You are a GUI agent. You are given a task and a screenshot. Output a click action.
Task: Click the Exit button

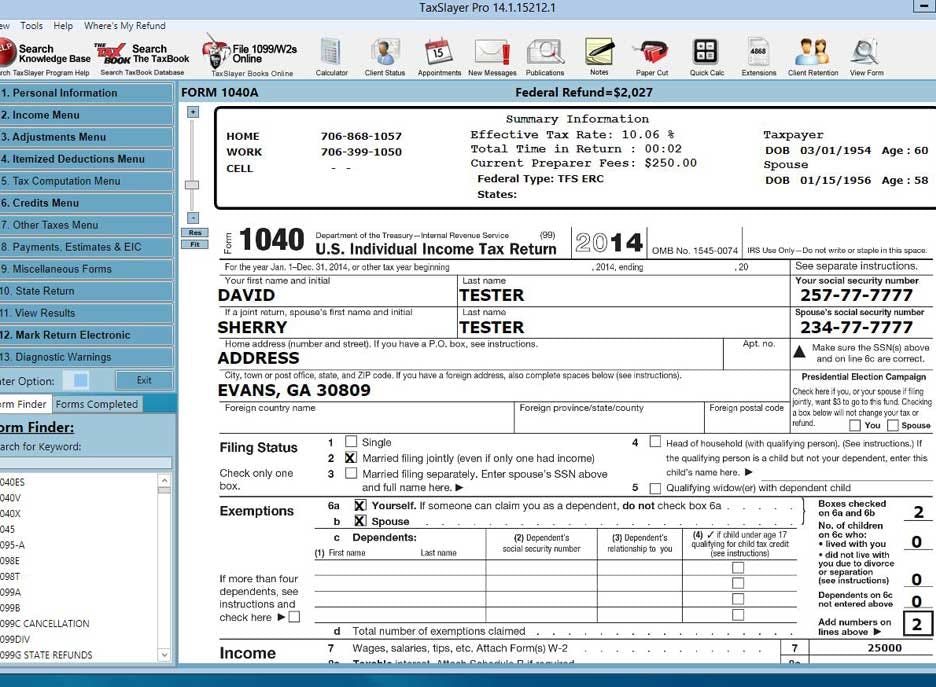(146, 380)
